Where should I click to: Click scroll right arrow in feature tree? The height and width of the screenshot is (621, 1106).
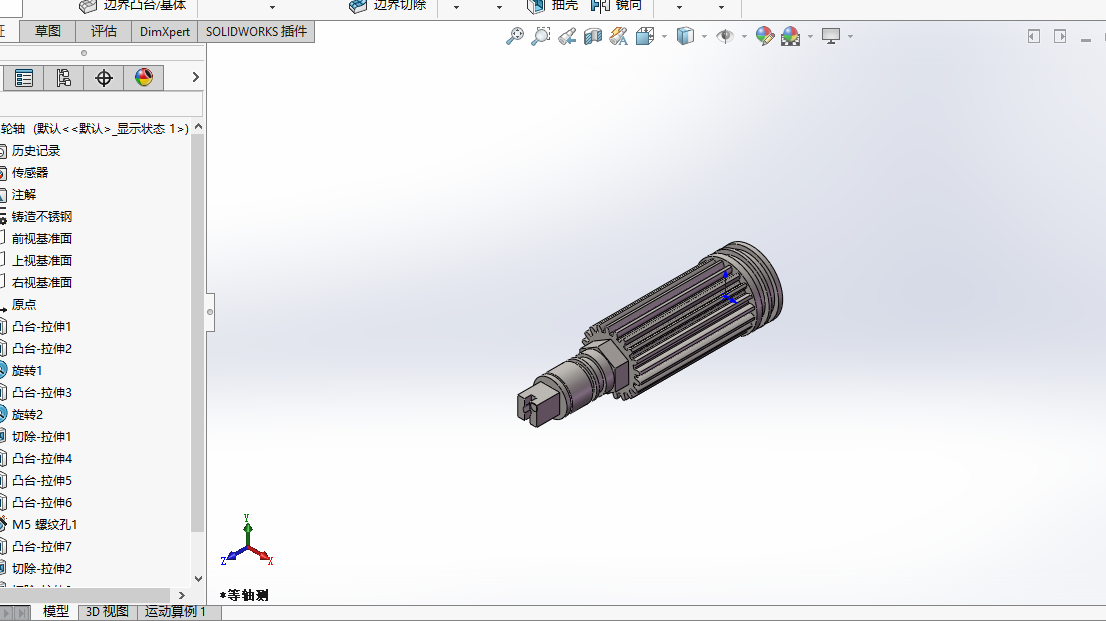click(x=181, y=596)
